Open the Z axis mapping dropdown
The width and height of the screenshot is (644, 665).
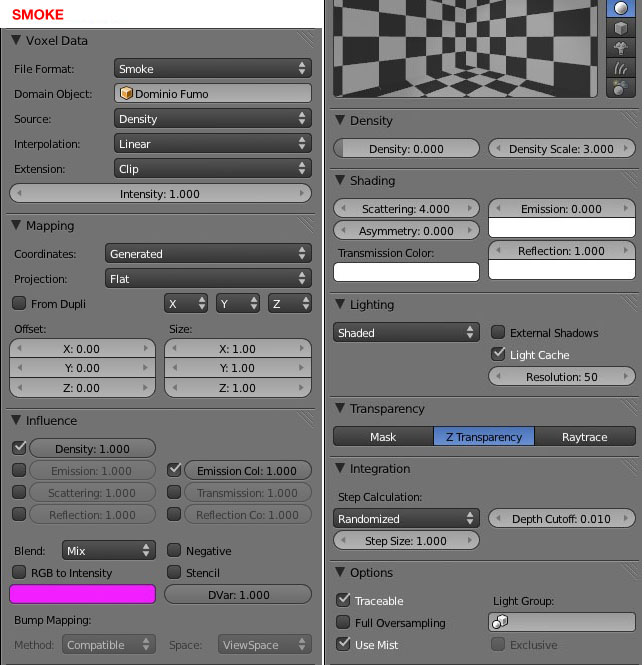point(290,304)
